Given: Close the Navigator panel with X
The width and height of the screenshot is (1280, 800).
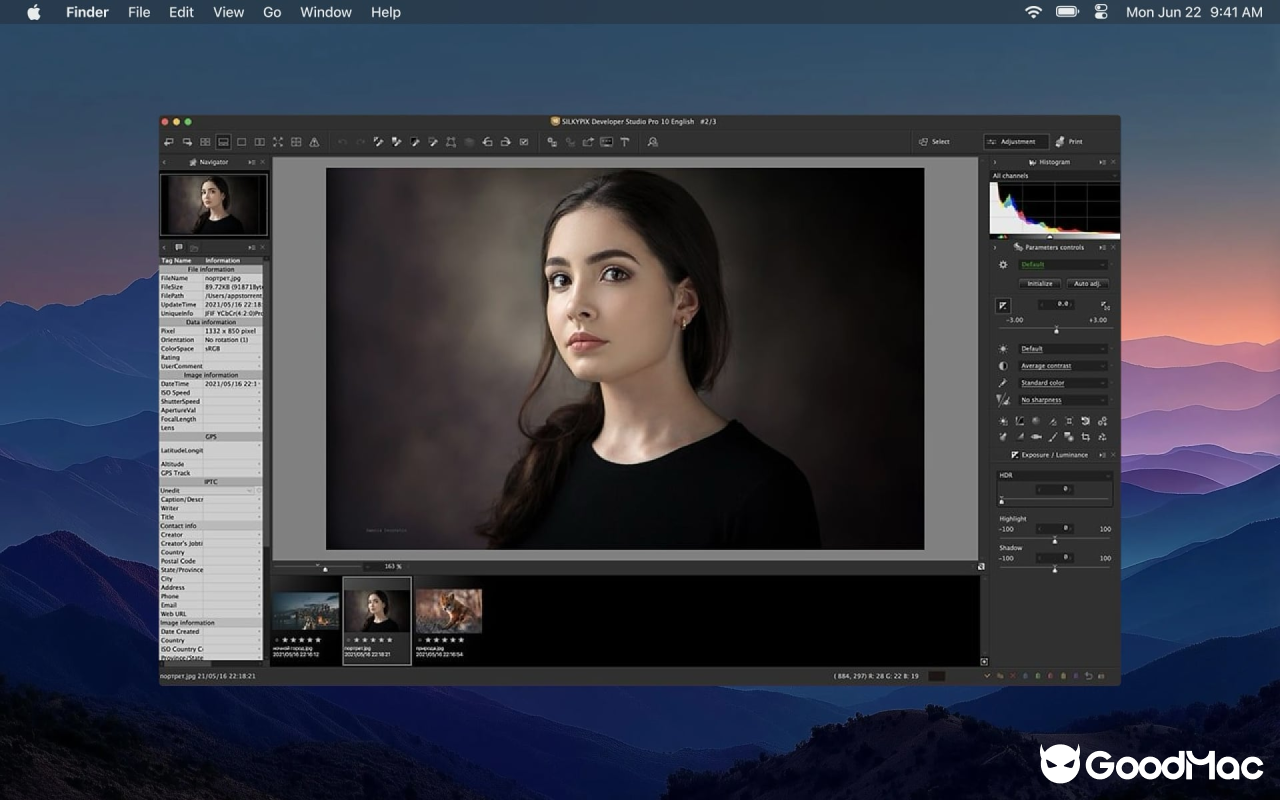Looking at the screenshot, I should [x=263, y=162].
